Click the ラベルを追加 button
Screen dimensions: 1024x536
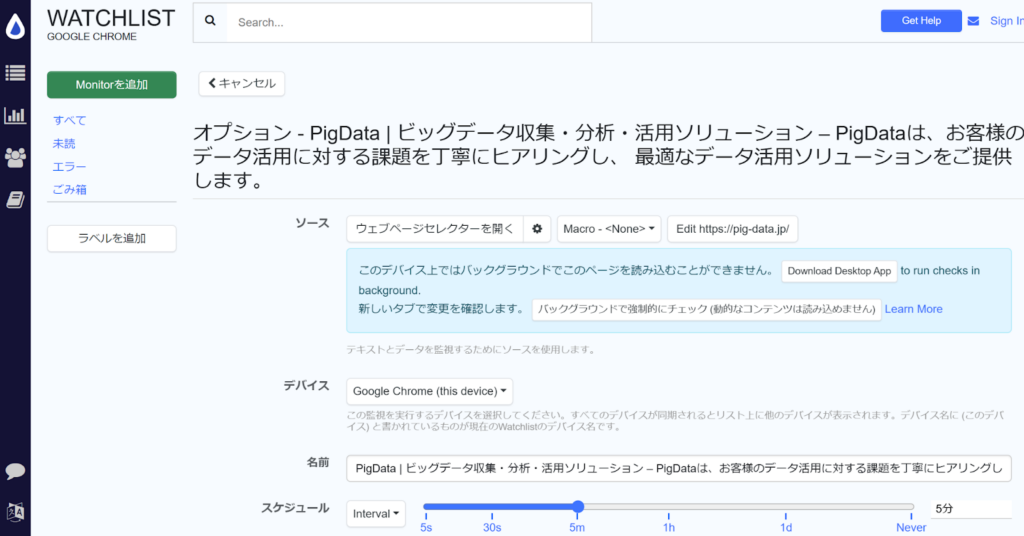[112, 238]
